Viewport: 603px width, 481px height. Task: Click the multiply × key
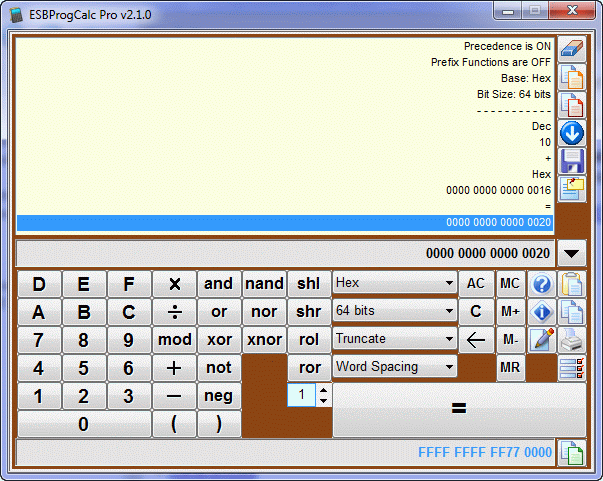point(174,284)
